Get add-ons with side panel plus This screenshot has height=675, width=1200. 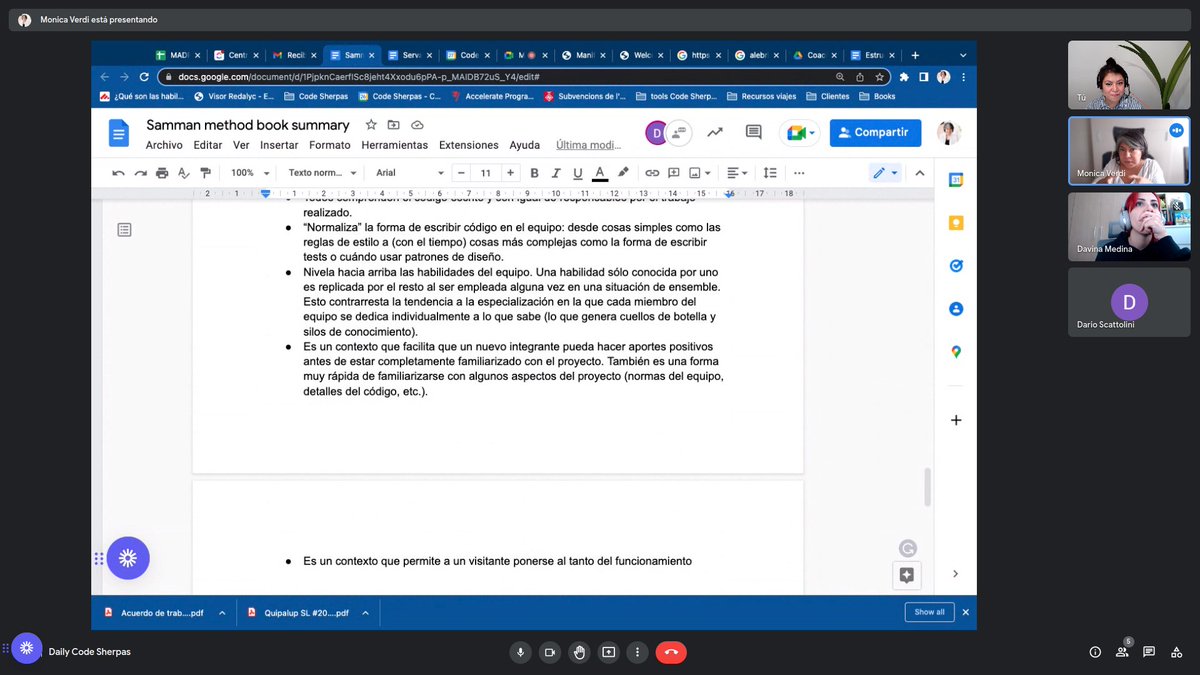pyautogui.click(x=956, y=420)
